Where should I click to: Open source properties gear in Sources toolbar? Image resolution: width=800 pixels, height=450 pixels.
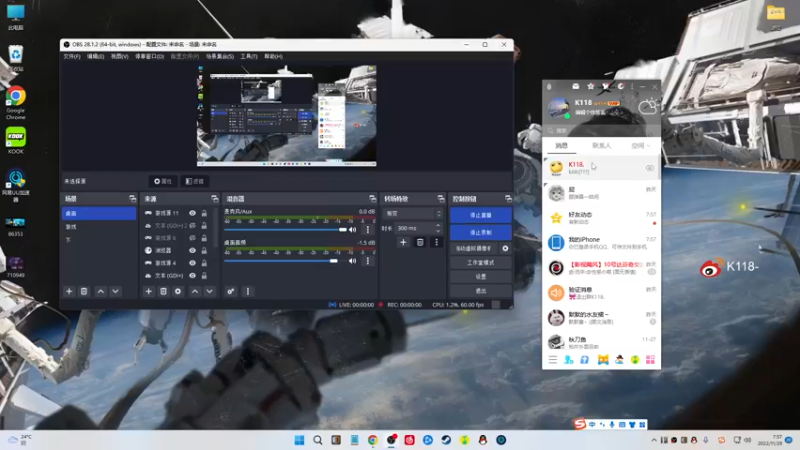click(x=178, y=291)
